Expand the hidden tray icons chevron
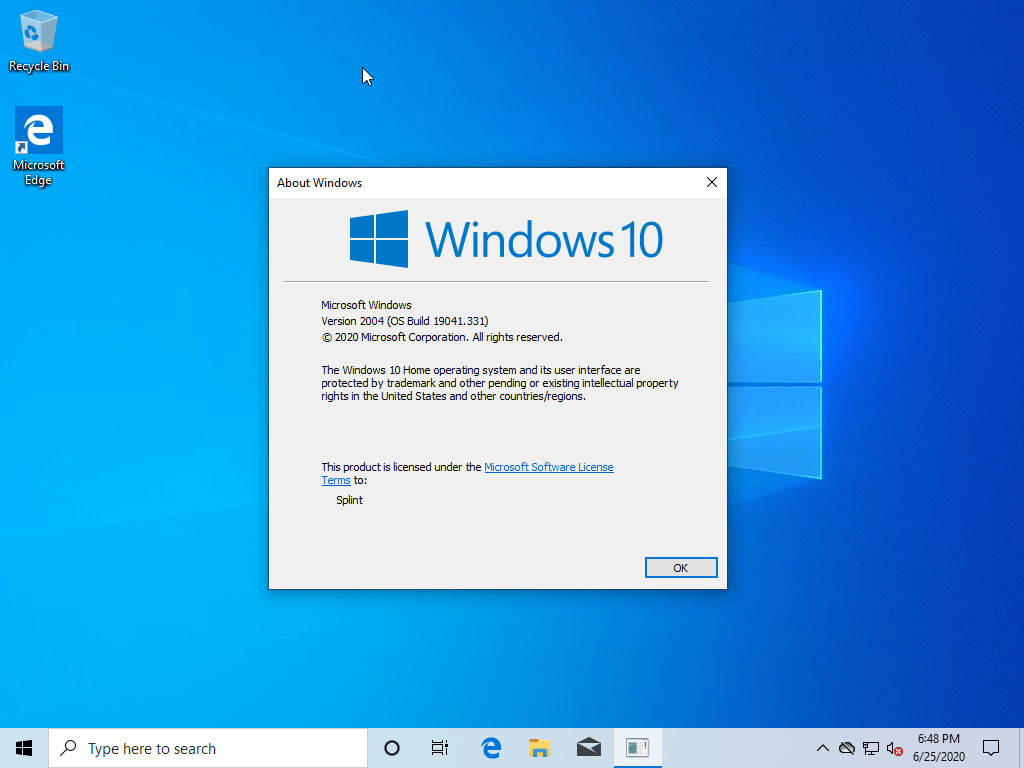1024x768 pixels. pos(823,748)
